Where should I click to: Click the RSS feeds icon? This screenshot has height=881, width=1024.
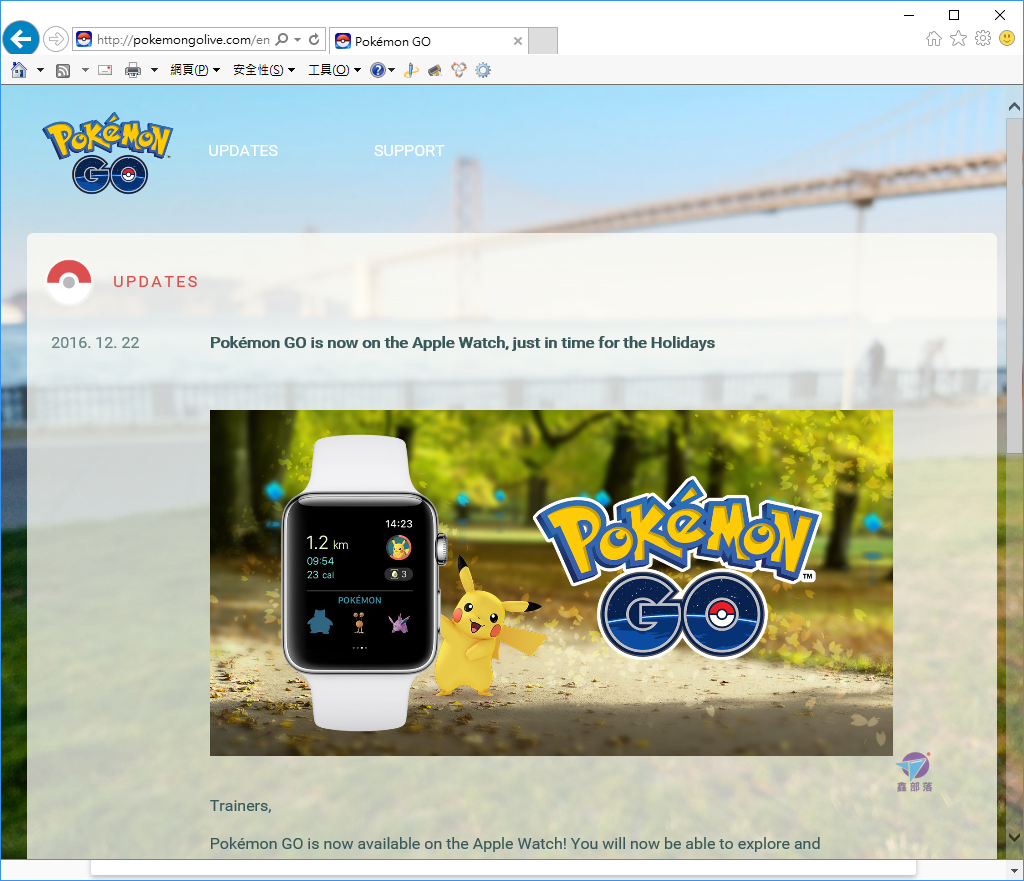(63, 71)
